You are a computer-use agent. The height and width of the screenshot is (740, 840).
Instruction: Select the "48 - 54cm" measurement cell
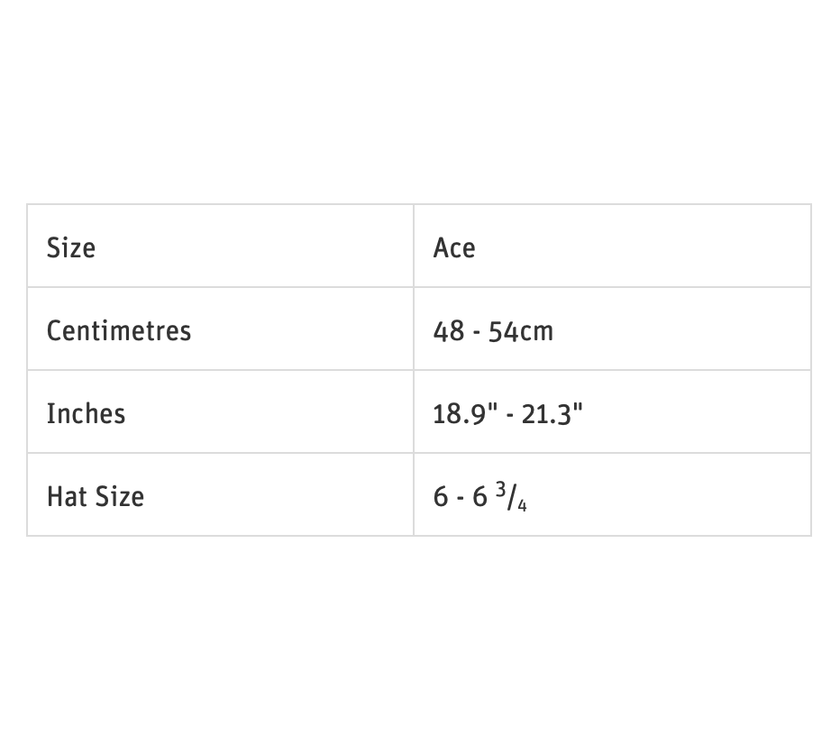[x=493, y=330]
